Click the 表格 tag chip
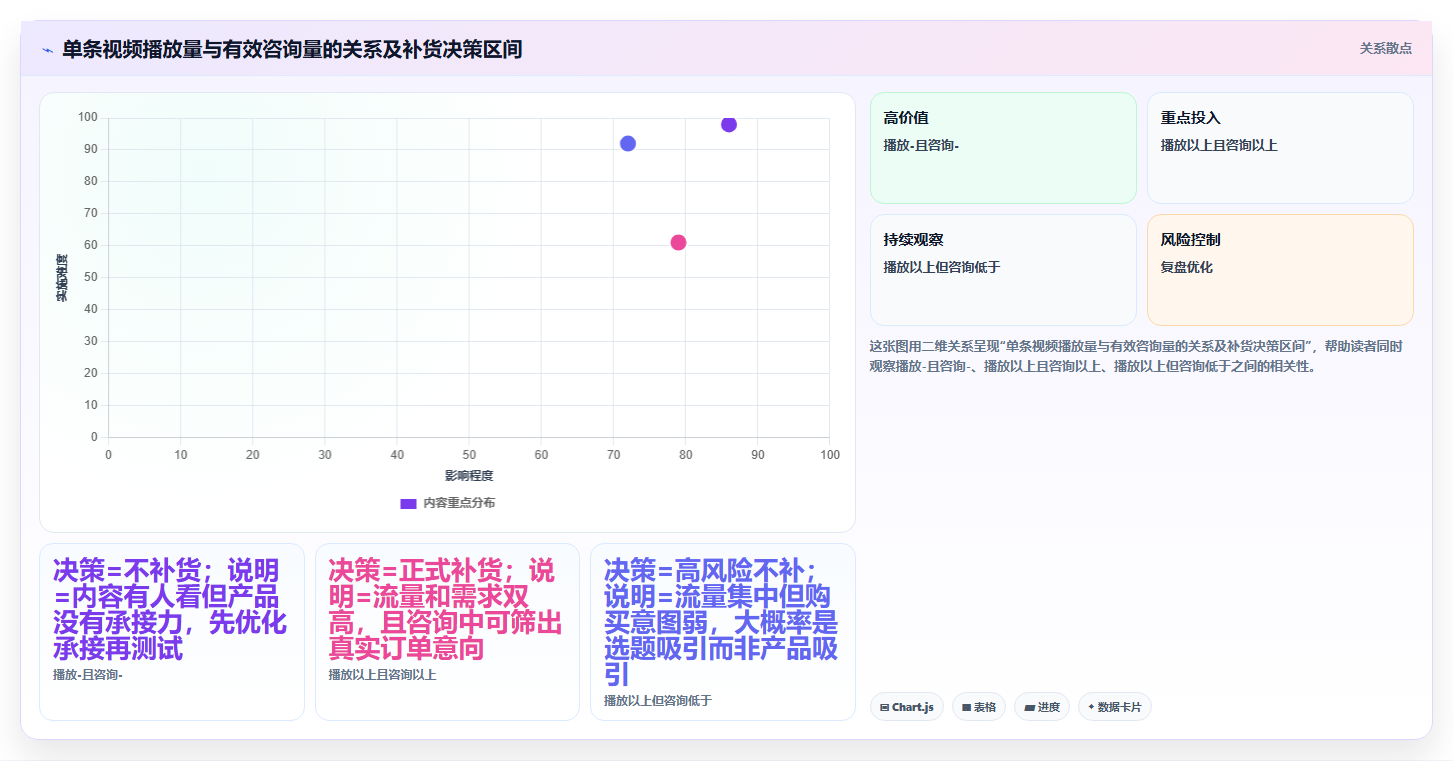Viewport: 1453px width, 761px height. pos(979,707)
